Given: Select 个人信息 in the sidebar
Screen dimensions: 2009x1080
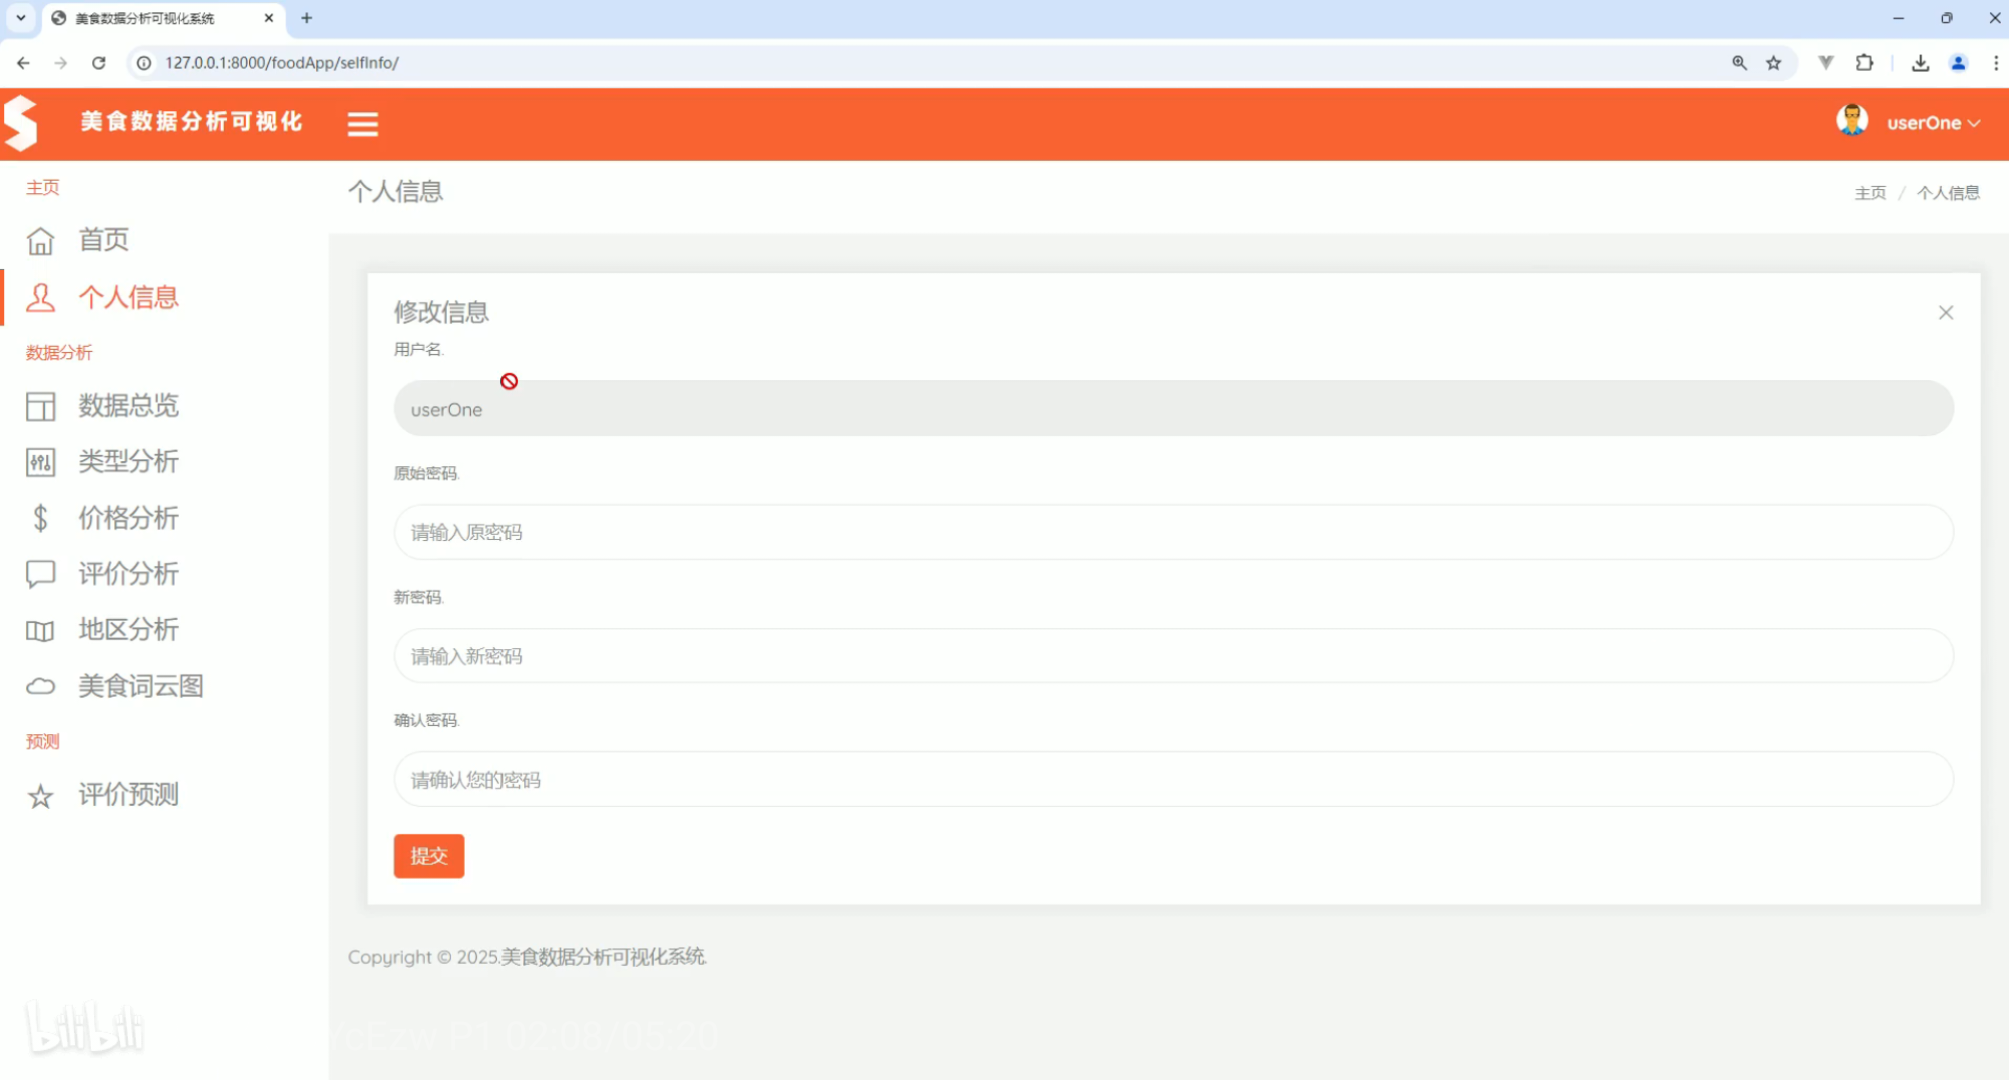Looking at the screenshot, I should [x=128, y=297].
